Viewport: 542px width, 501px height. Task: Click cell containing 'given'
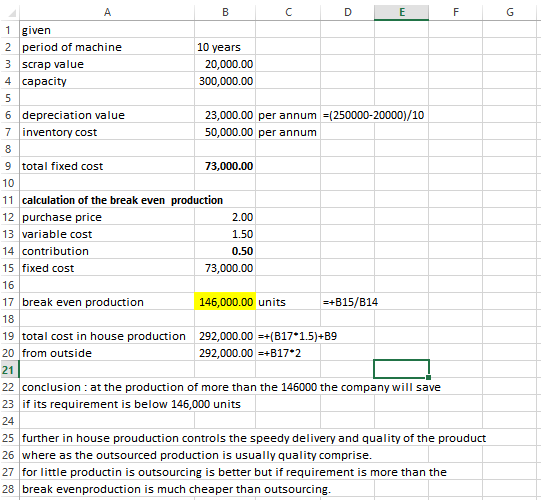click(x=107, y=30)
